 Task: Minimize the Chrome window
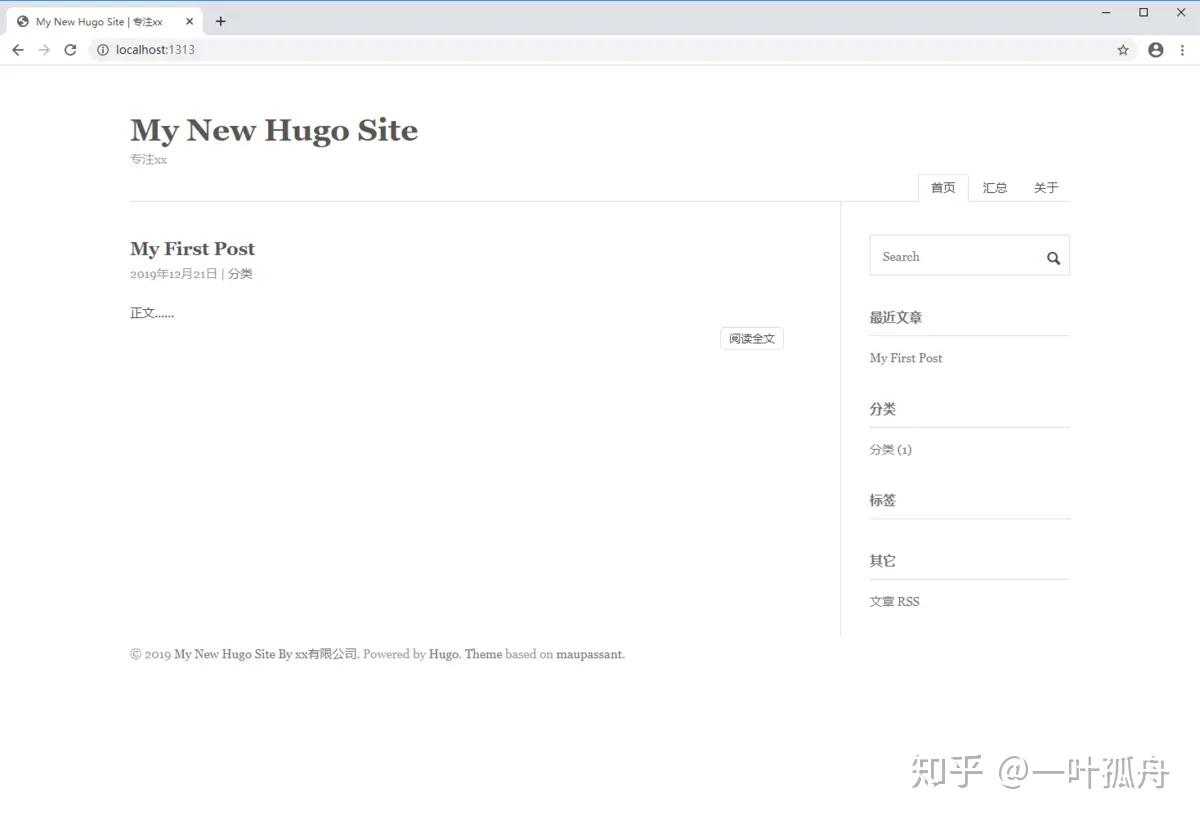(1106, 12)
